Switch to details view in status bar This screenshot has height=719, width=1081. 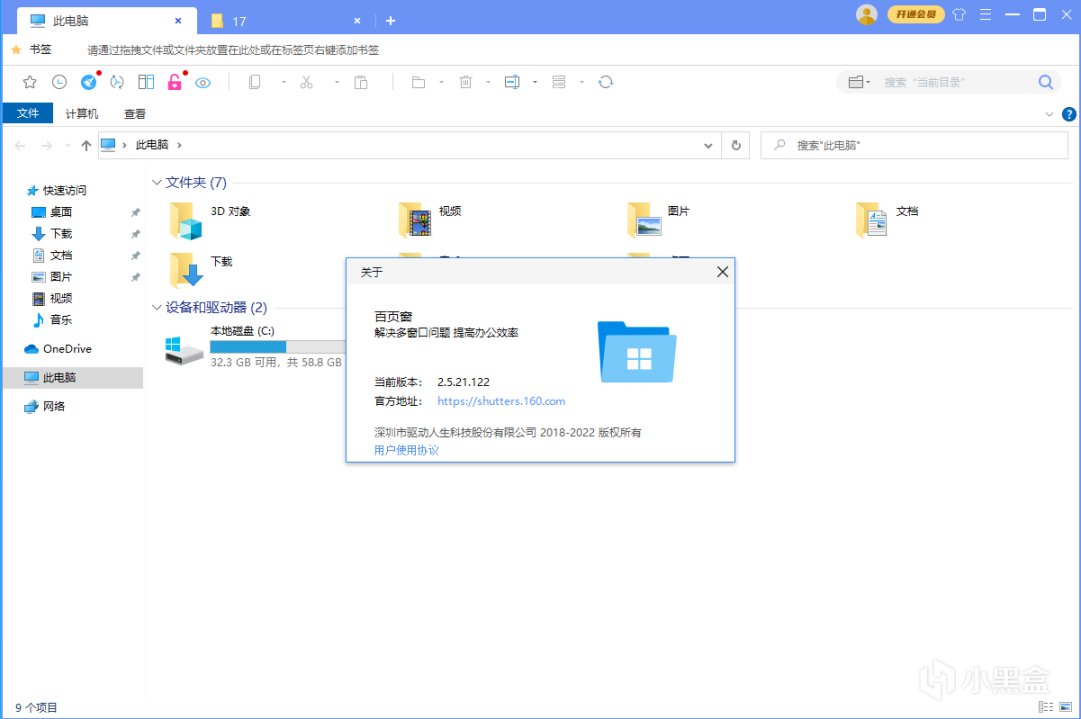coord(1045,707)
